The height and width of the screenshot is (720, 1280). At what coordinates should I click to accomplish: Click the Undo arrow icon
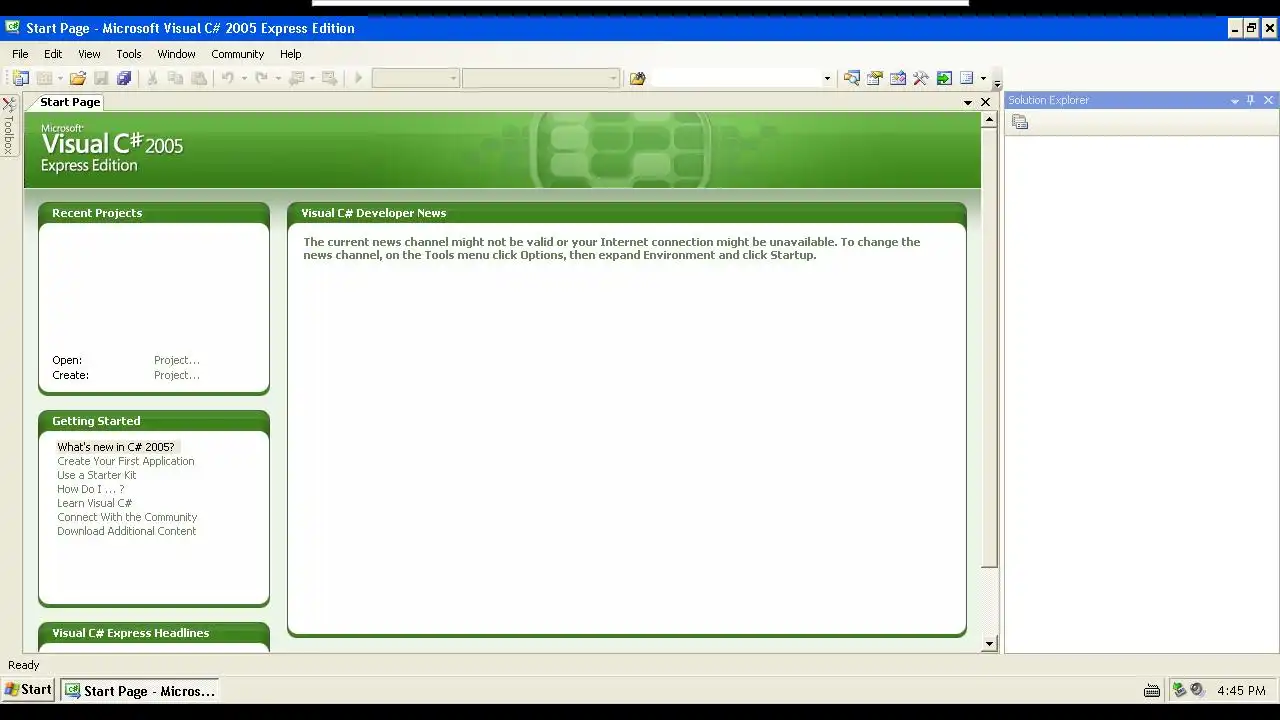pyautogui.click(x=228, y=78)
